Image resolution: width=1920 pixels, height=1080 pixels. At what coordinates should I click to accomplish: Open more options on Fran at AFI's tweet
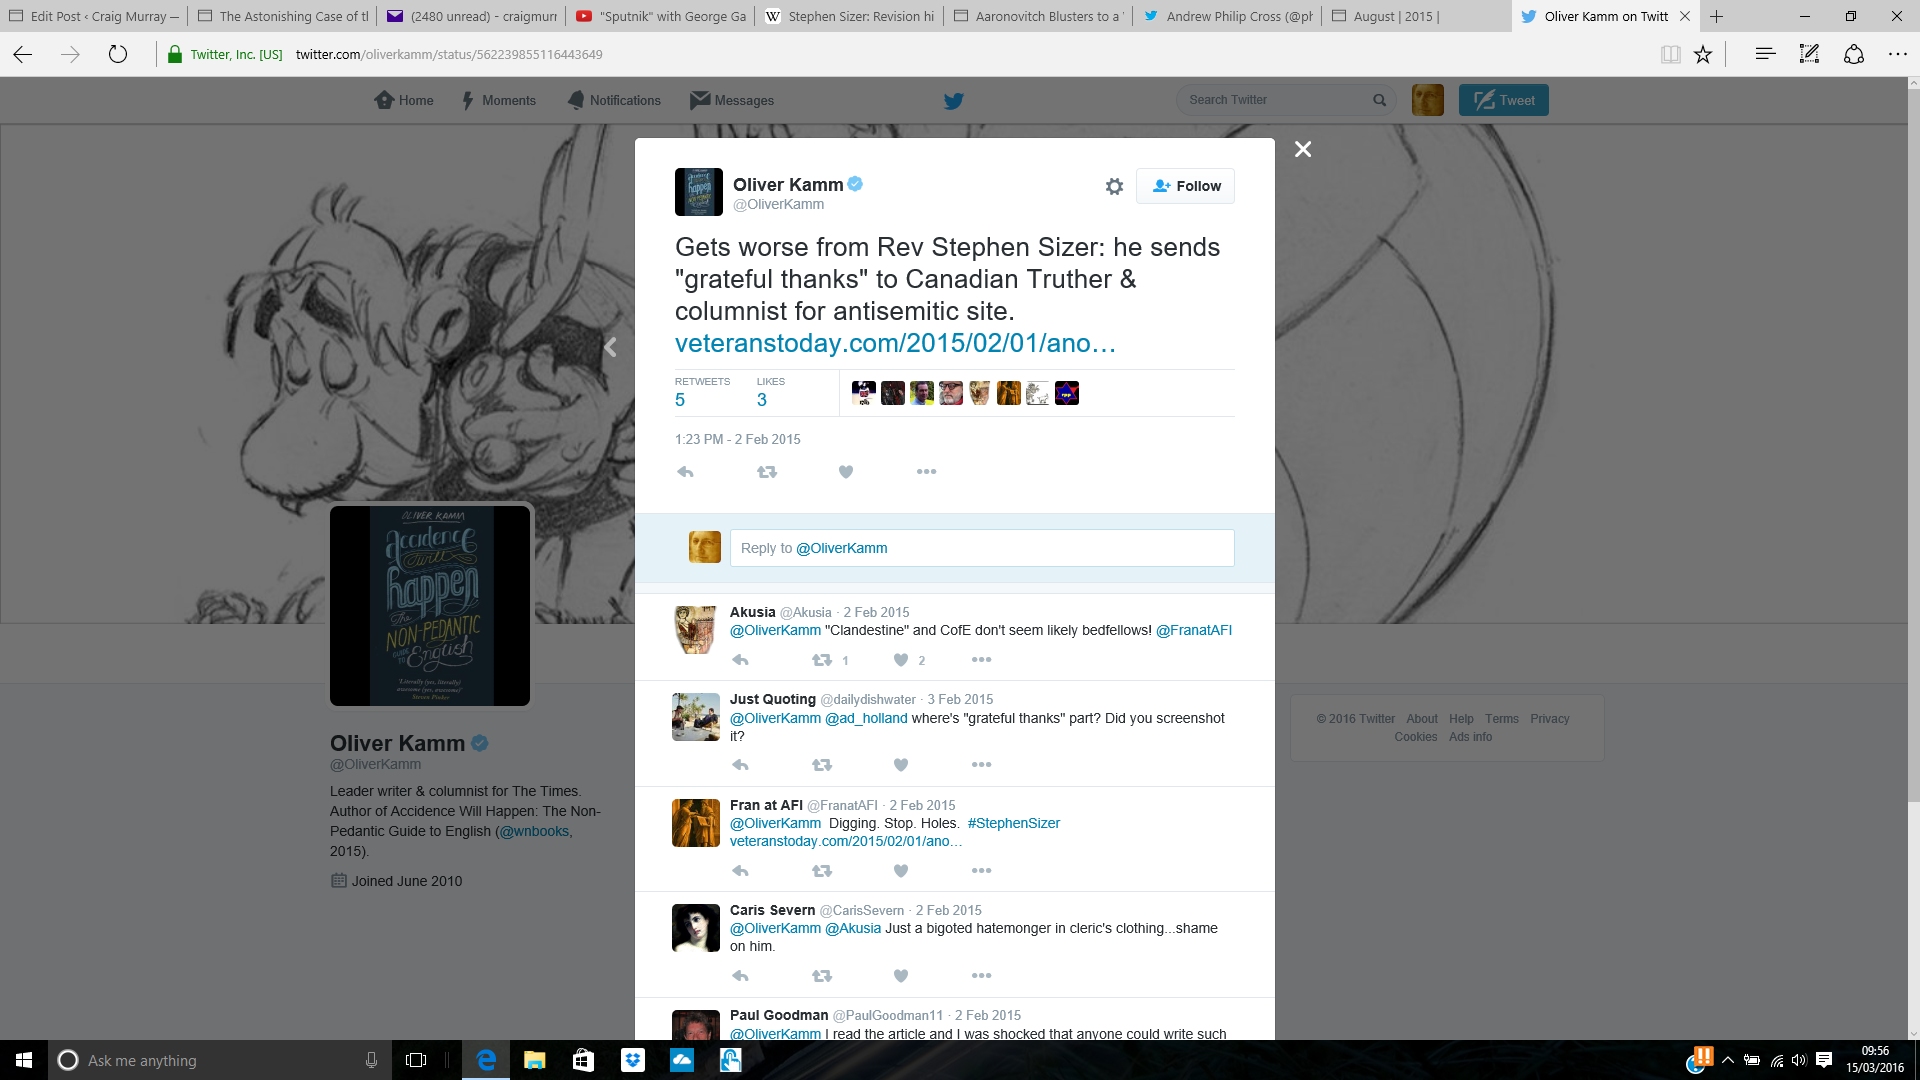[x=982, y=871]
